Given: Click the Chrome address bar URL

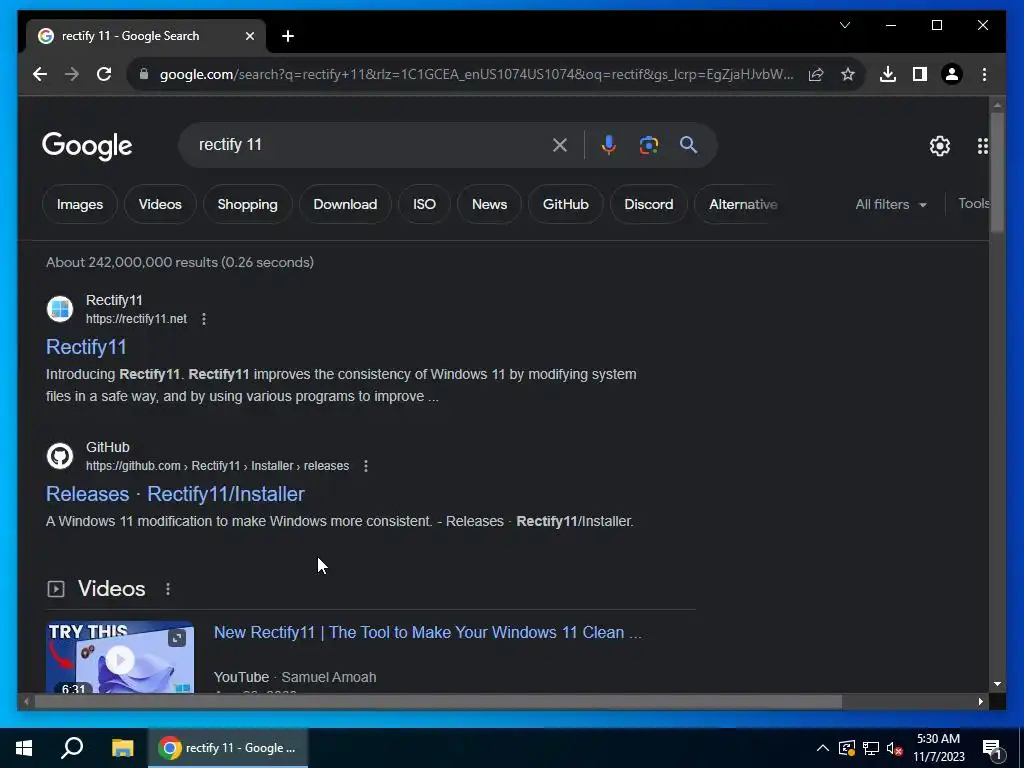Looking at the screenshot, I should pyautogui.click(x=477, y=74).
